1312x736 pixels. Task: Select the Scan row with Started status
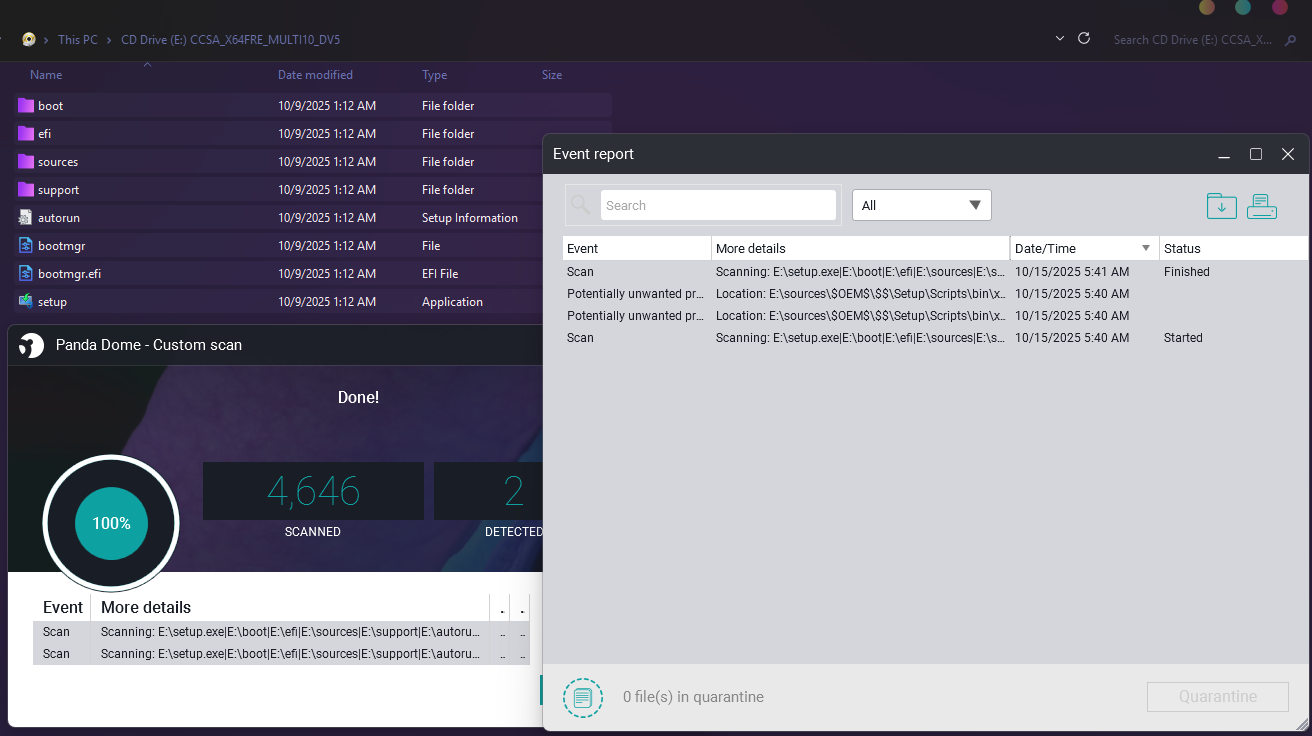point(935,338)
